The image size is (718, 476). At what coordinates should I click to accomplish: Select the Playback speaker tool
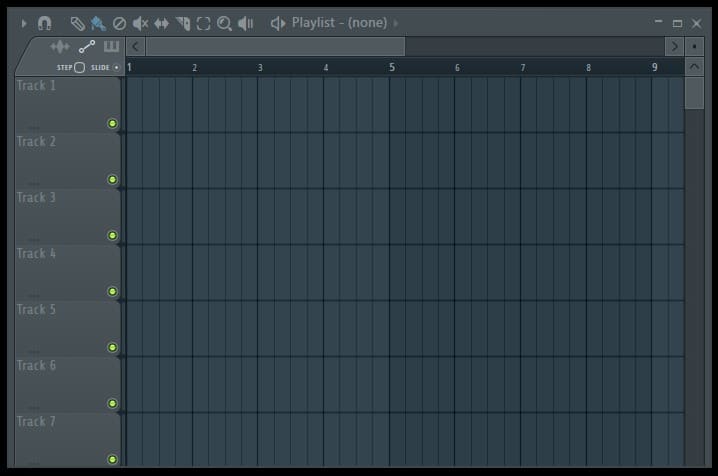click(x=246, y=23)
